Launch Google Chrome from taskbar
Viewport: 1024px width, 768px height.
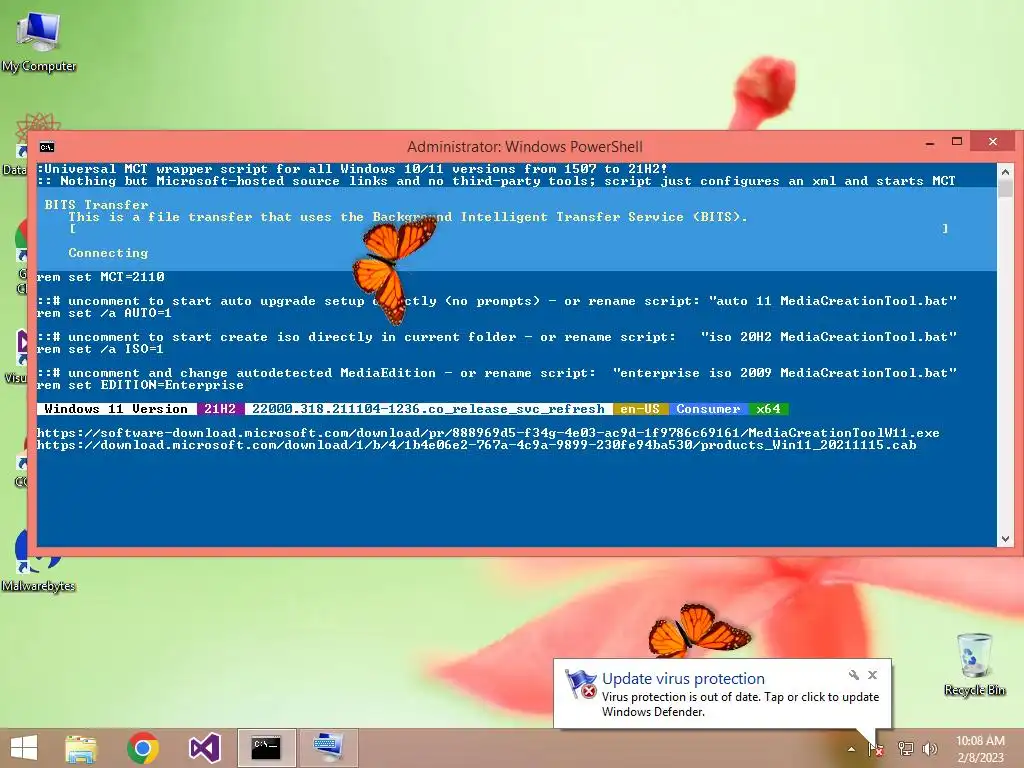tap(143, 748)
